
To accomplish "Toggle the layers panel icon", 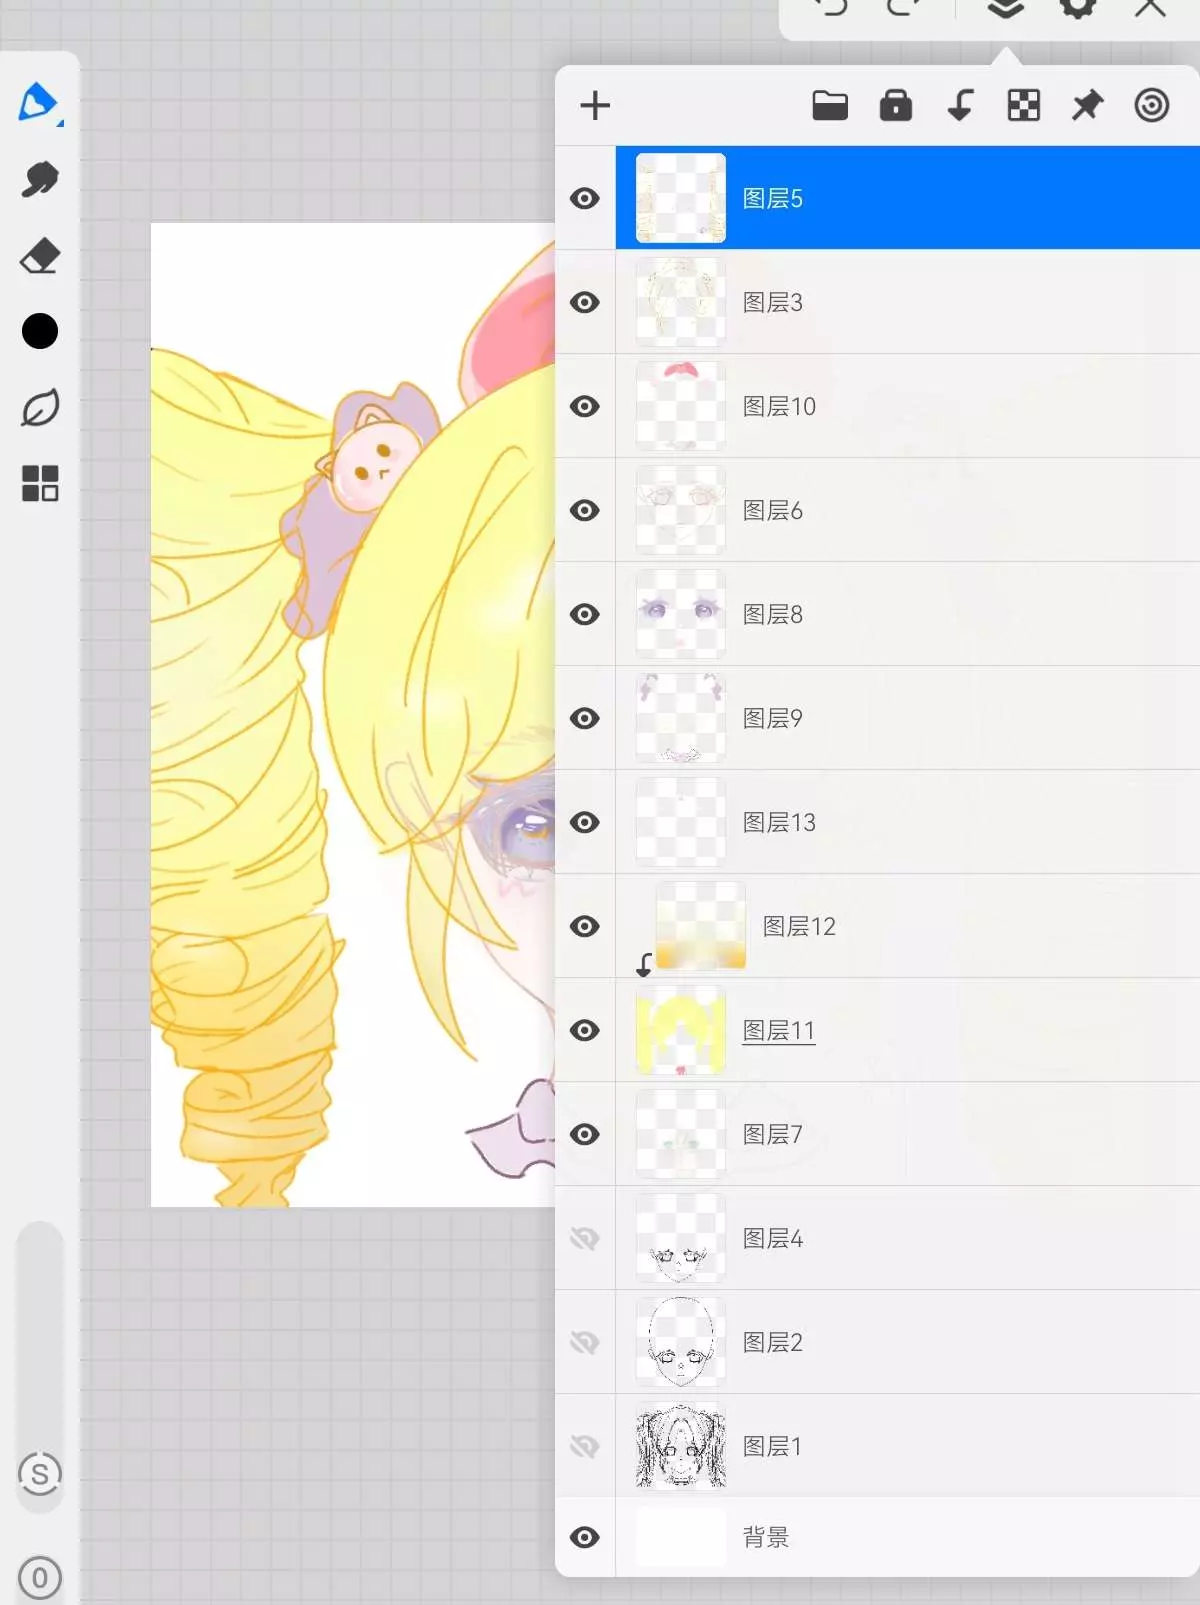I will point(1005,8).
